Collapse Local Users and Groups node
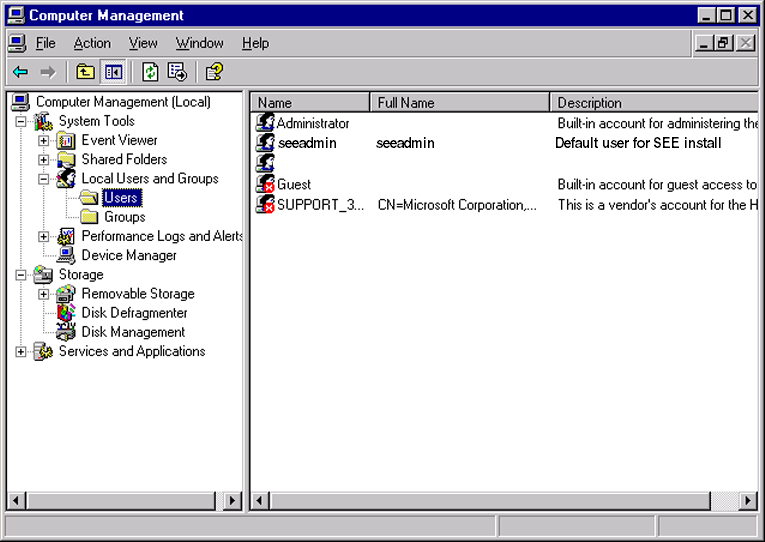Viewport: 765px width, 542px height. click(43, 179)
